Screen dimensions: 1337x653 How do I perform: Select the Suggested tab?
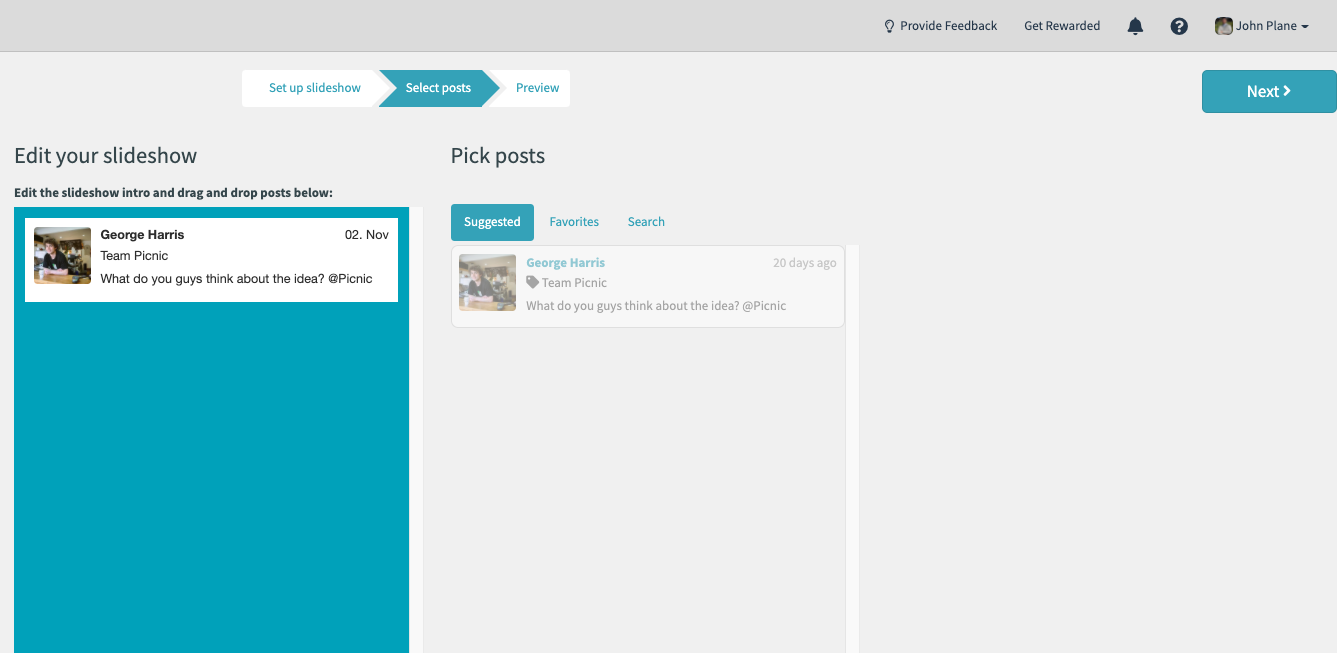tap(492, 221)
